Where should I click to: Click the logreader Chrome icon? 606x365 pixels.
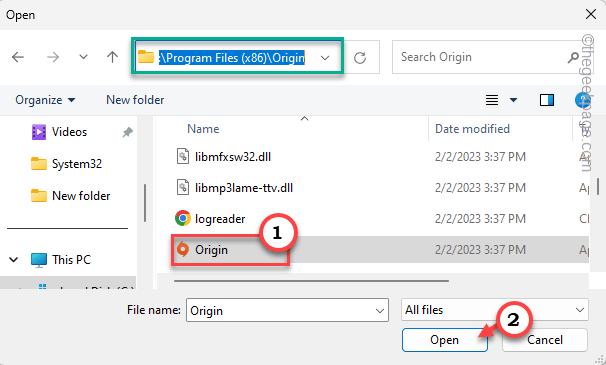[183, 218]
